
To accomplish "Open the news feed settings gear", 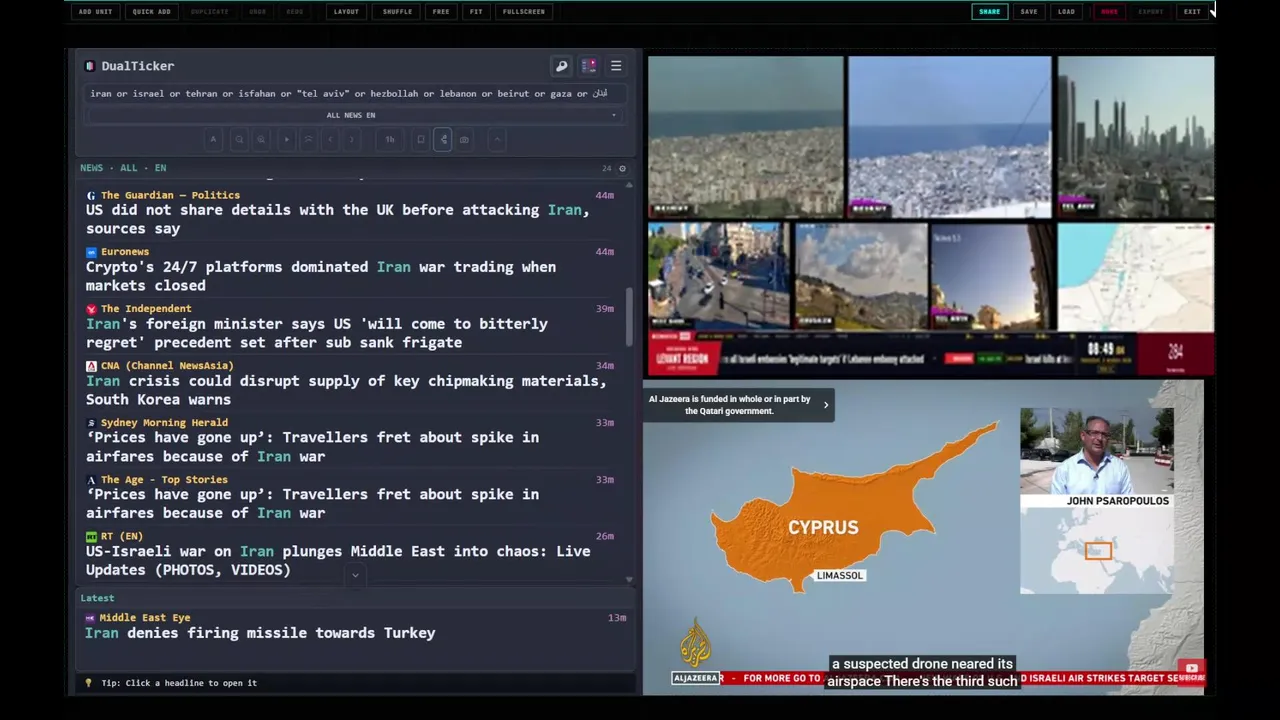I will pos(622,168).
